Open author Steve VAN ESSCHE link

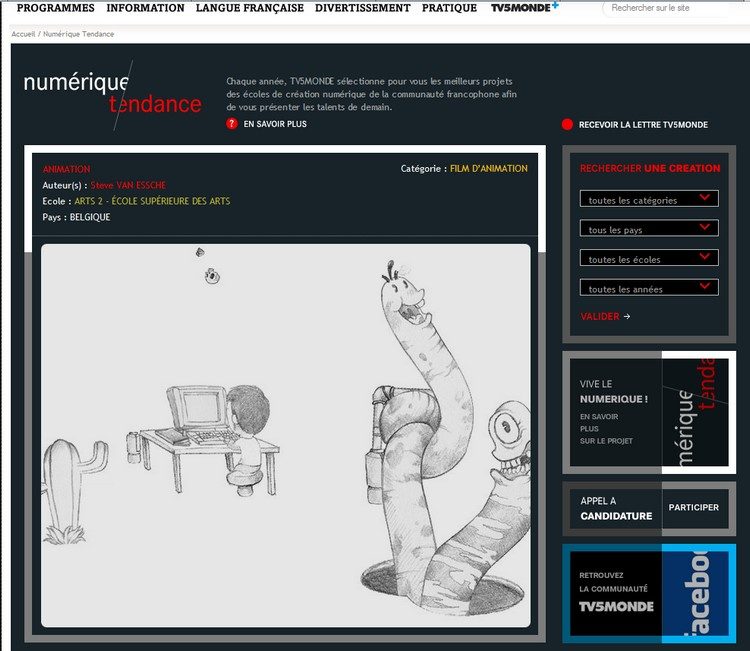[x=128, y=185]
